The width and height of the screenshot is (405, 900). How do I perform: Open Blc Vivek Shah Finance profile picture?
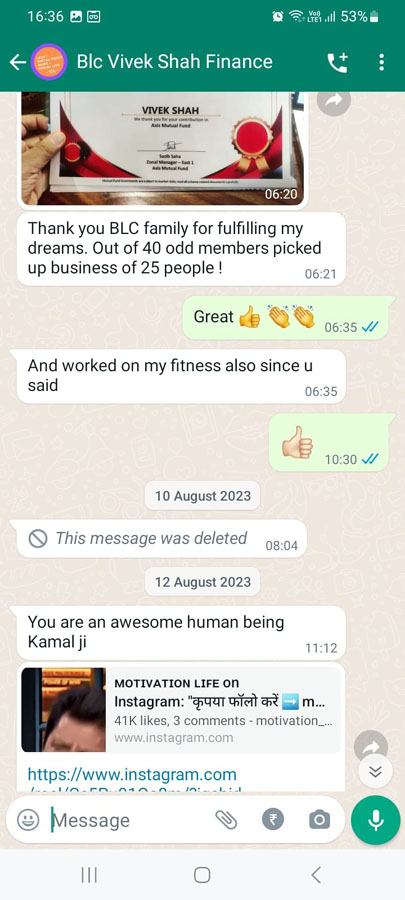point(49,62)
